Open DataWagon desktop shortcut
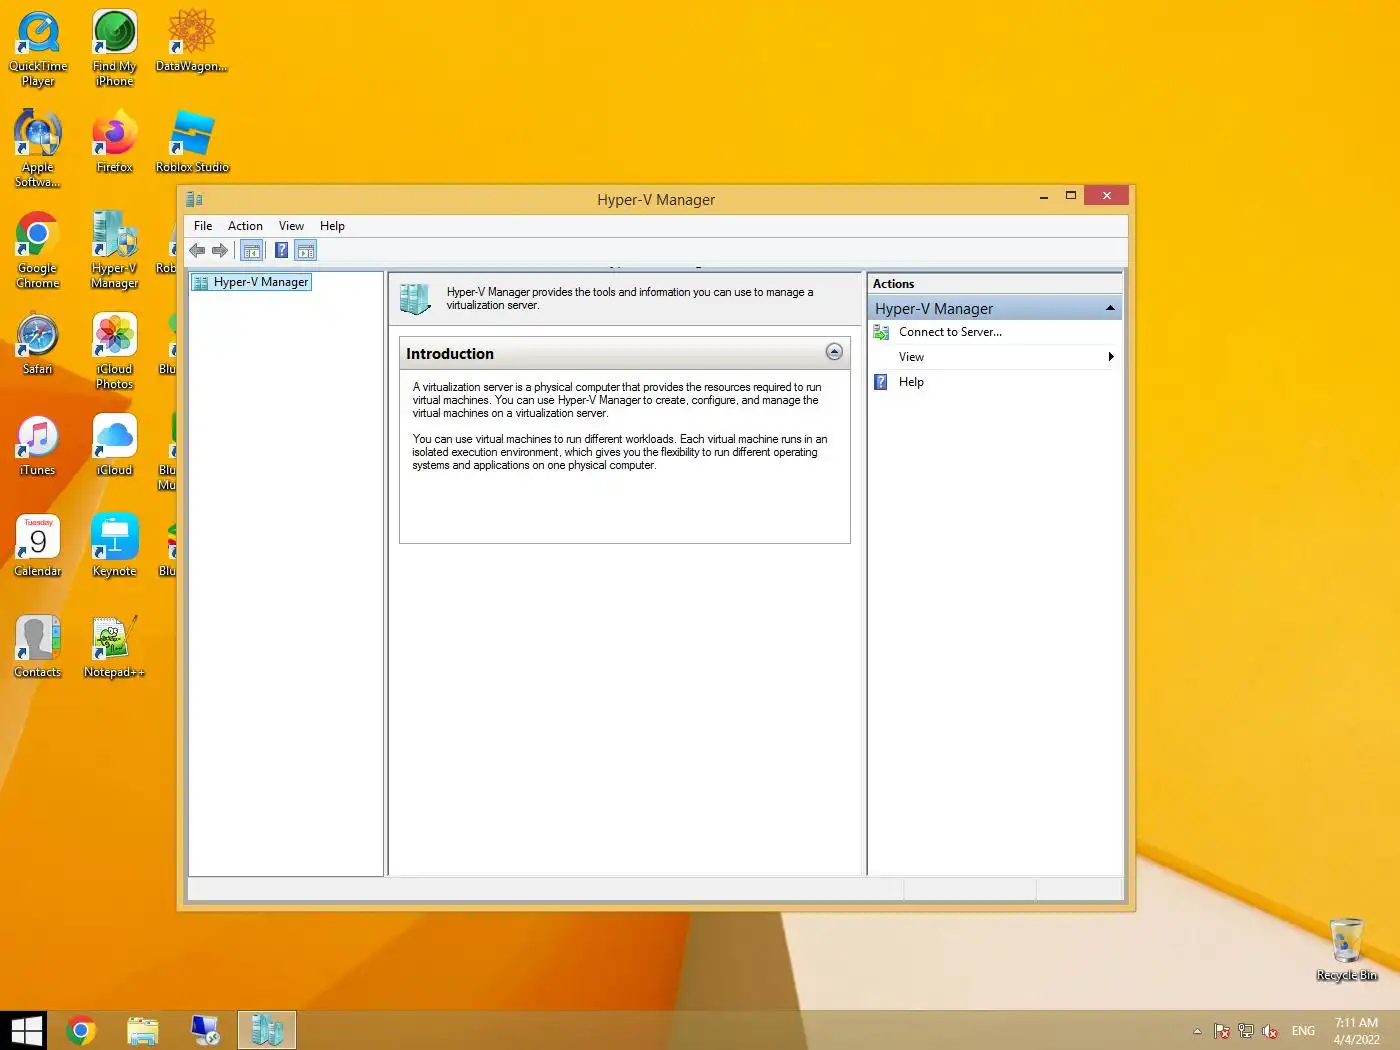The height and width of the screenshot is (1050, 1400). (192, 42)
